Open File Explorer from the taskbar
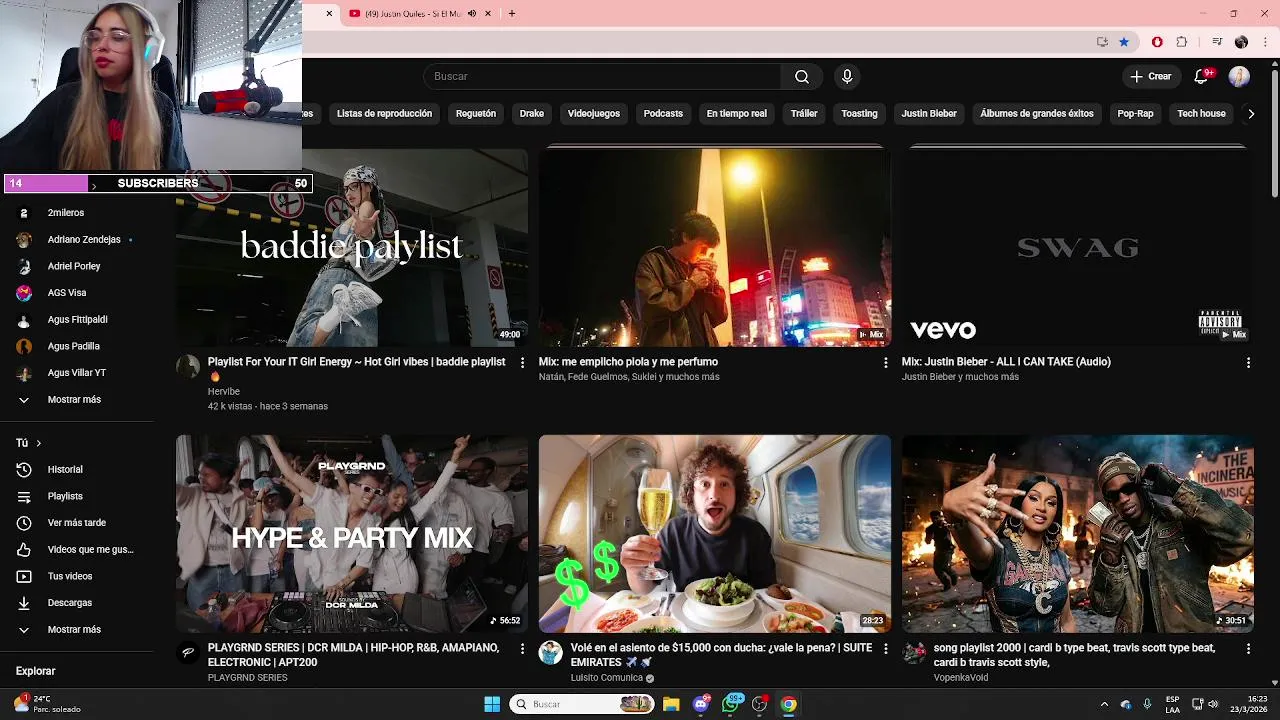Screen dimensions: 1280x720 pyautogui.click(x=671, y=704)
